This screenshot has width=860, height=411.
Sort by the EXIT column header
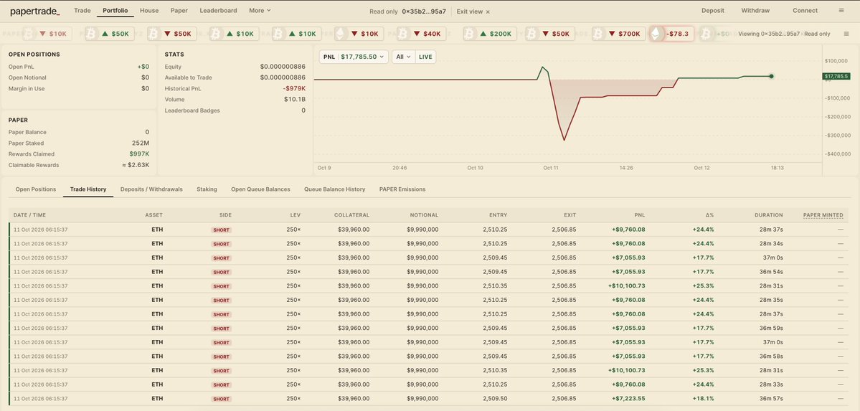(x=570, y=215)
